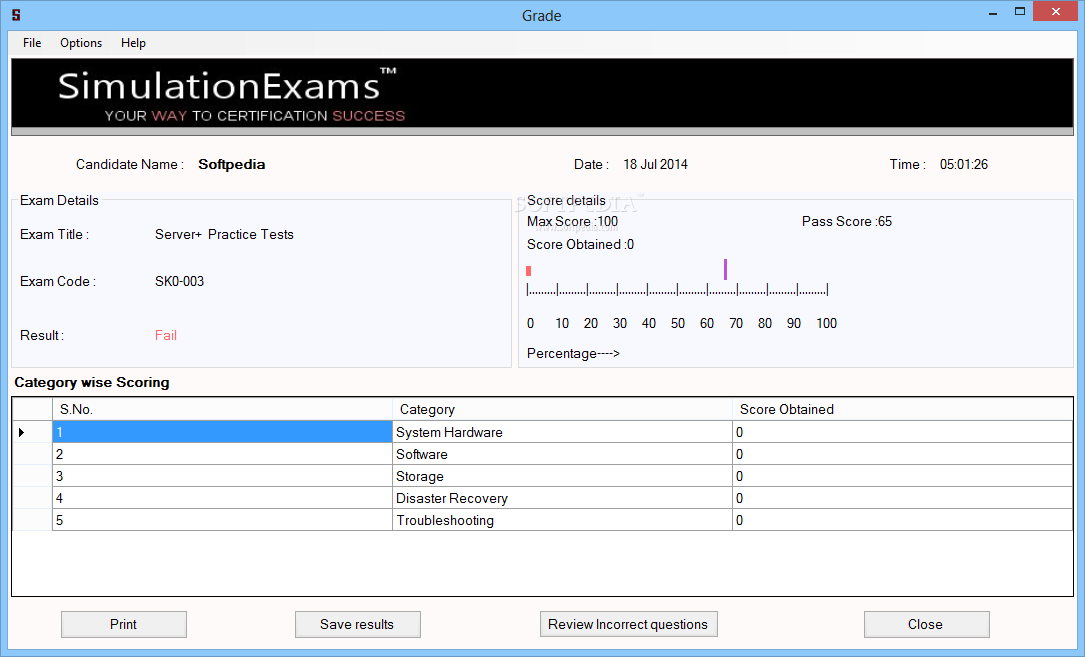This screenshot has width=1085, height=657.
Task: Open the Help menu
Action: (x=133, y=43)
